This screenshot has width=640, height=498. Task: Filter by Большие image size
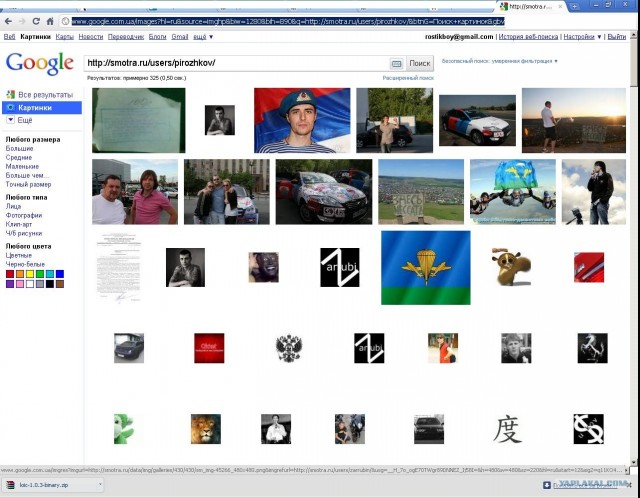coord(20,149)
